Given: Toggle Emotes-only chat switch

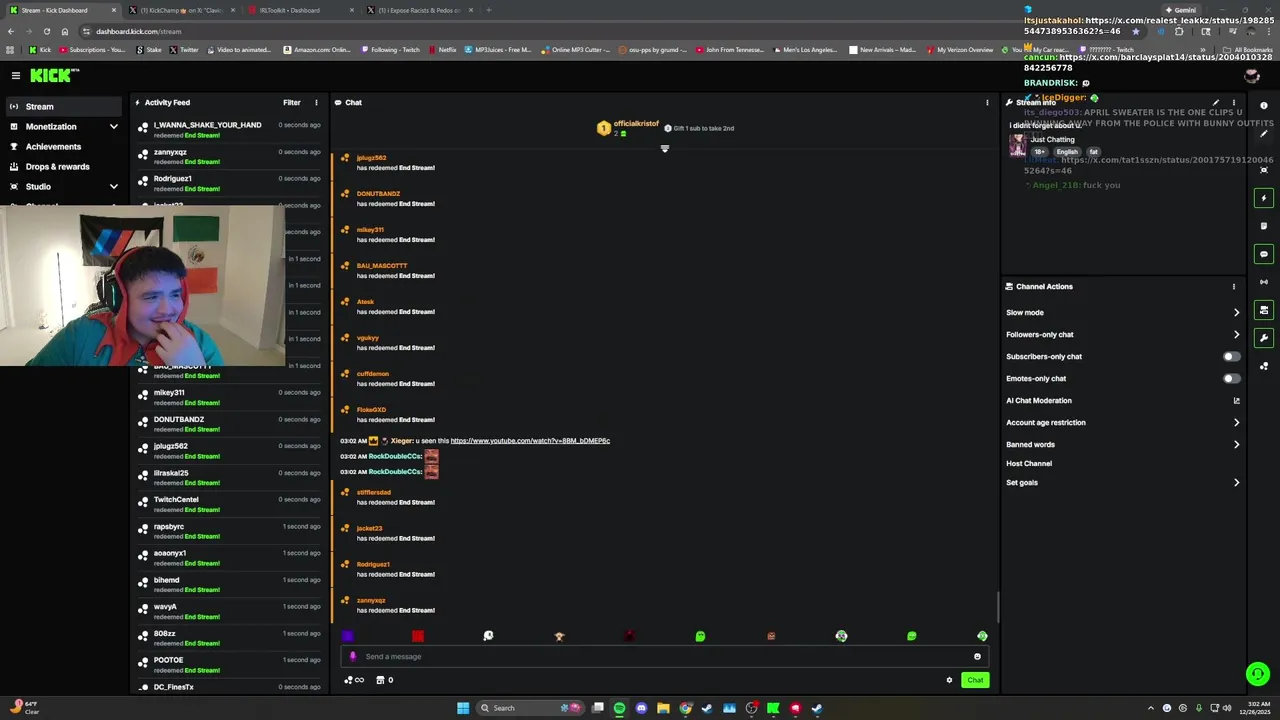Looking at the screenshot, I should (x=1232, y=379).
